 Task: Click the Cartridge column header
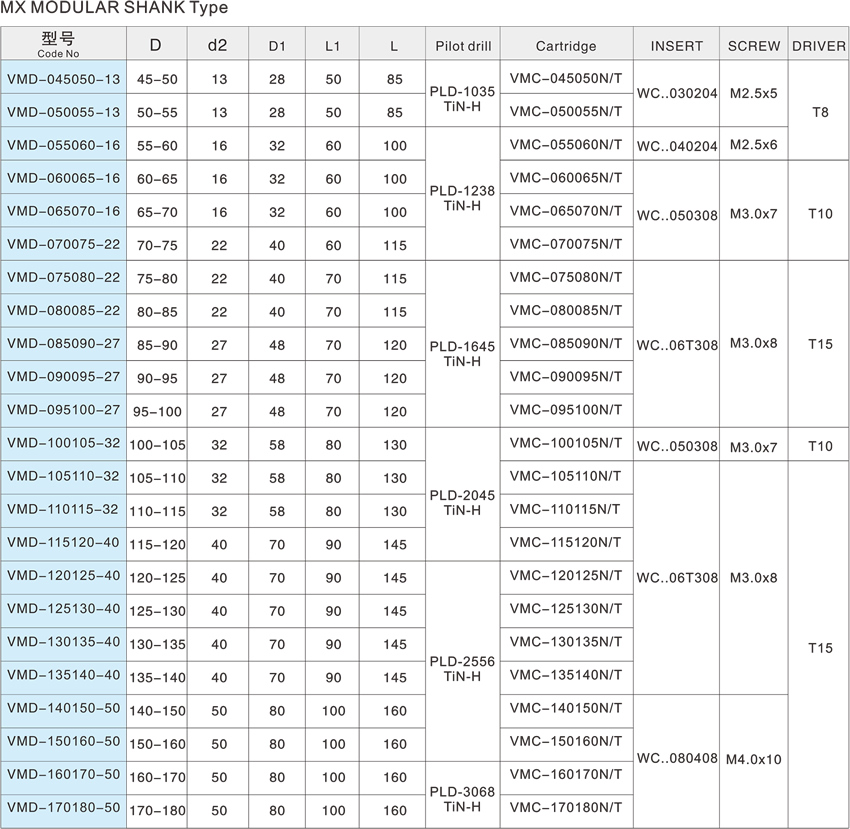click(x=565, y=46)
